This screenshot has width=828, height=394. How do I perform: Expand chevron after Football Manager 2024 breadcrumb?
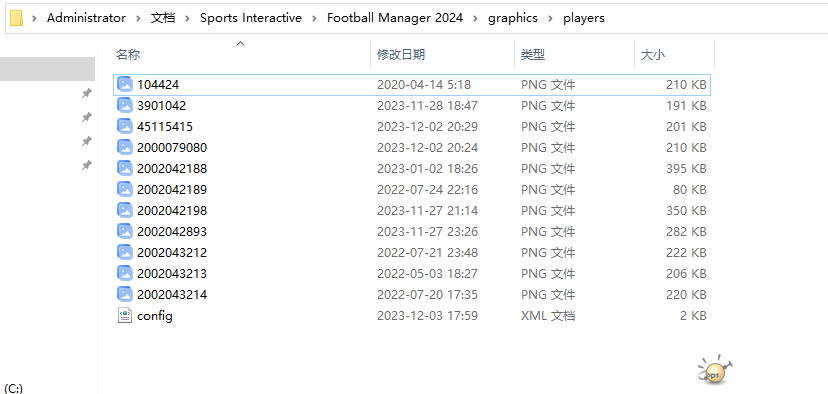(476, 18)
